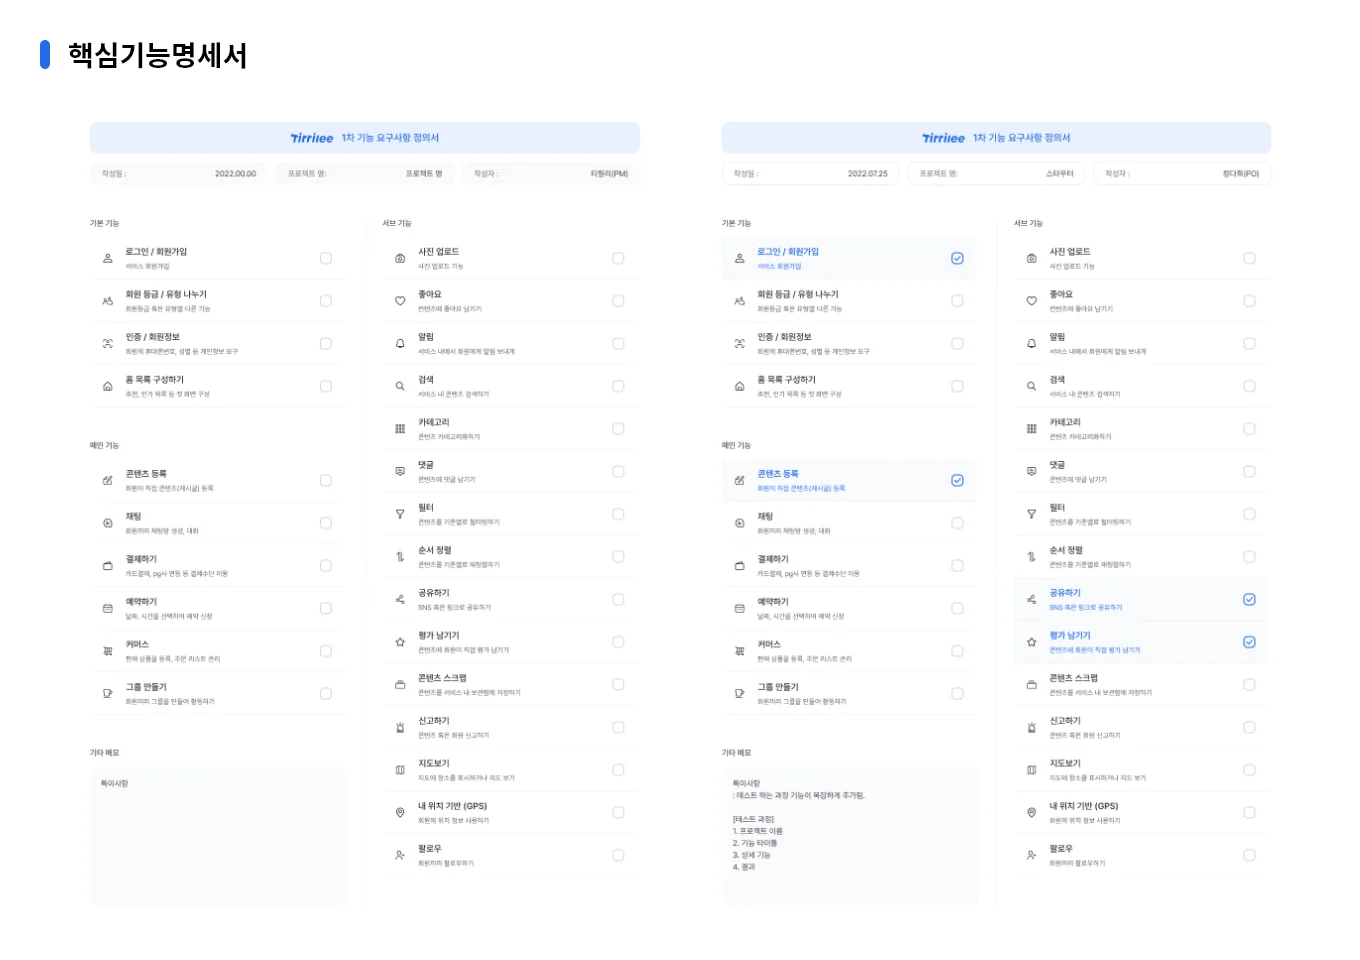Image resolution: width=1360 pixels, height=960 pixels.
Task: Click the 작성일 date field showing 2022.07.25
Action: click(x=811, y=174)
